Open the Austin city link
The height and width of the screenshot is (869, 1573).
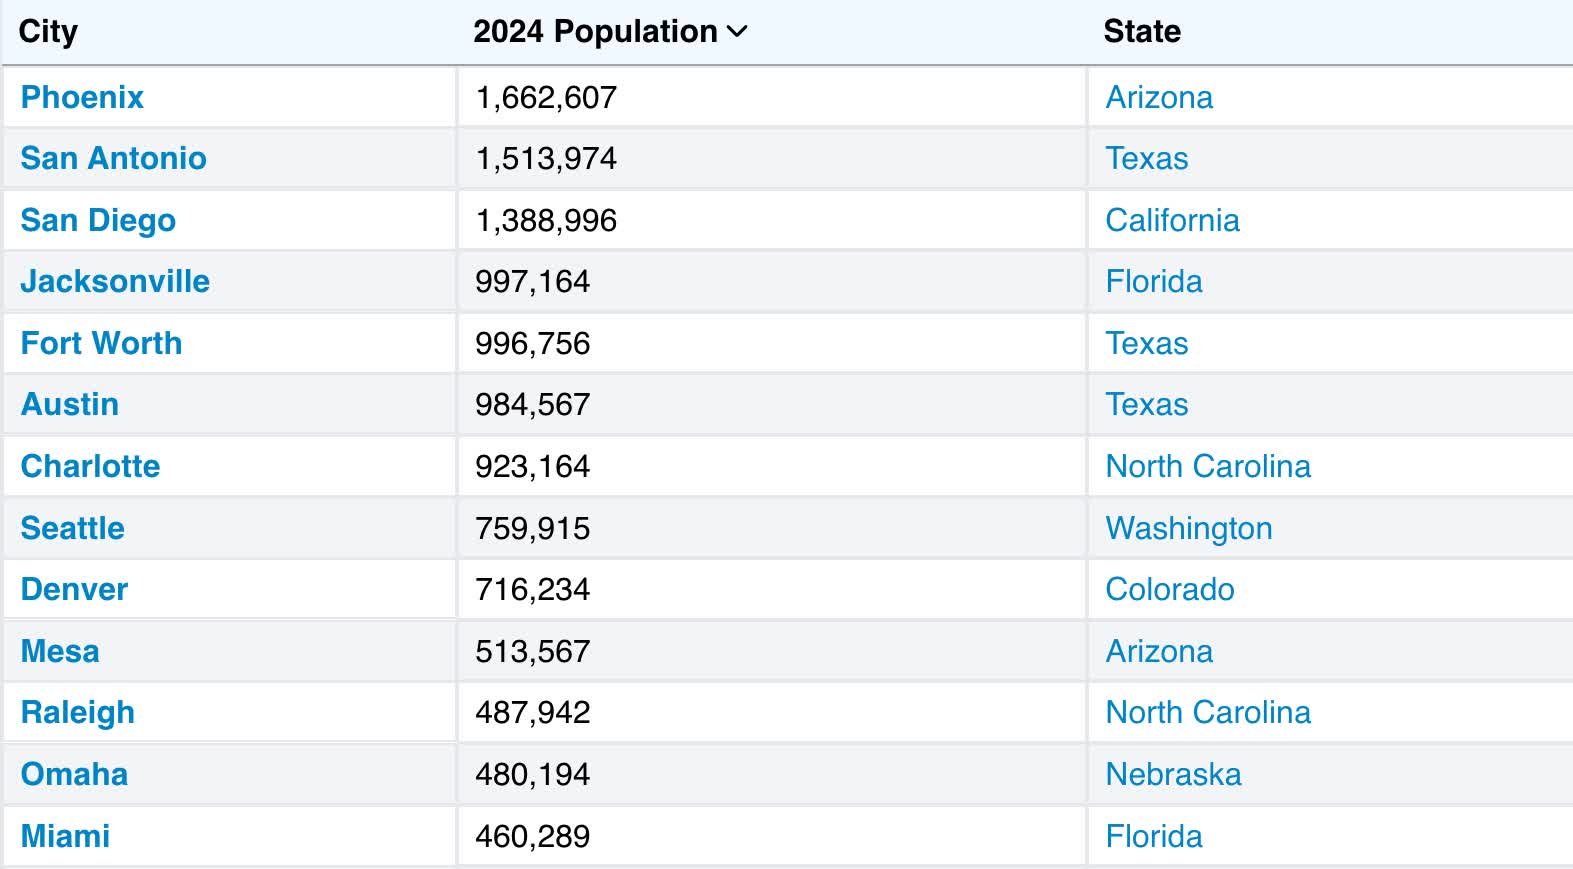point(70,404)
